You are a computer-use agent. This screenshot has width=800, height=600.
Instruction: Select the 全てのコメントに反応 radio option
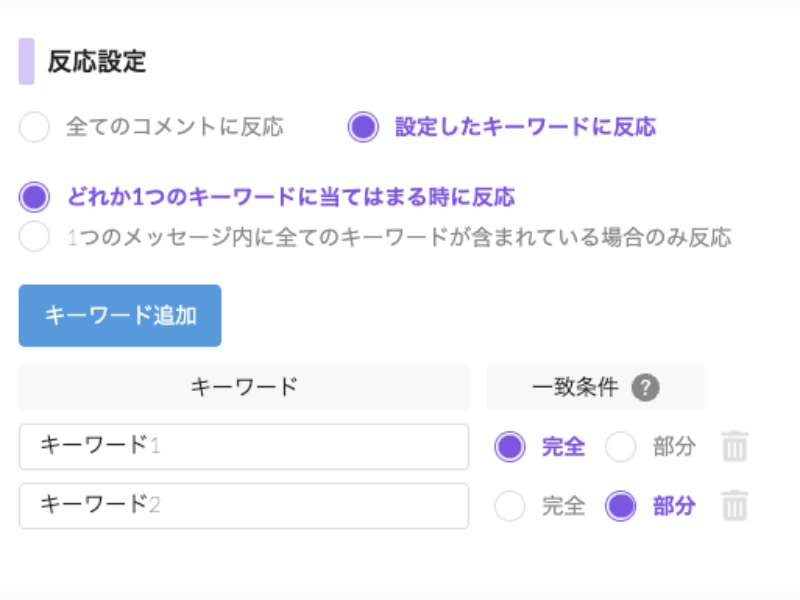click(35, 128)
